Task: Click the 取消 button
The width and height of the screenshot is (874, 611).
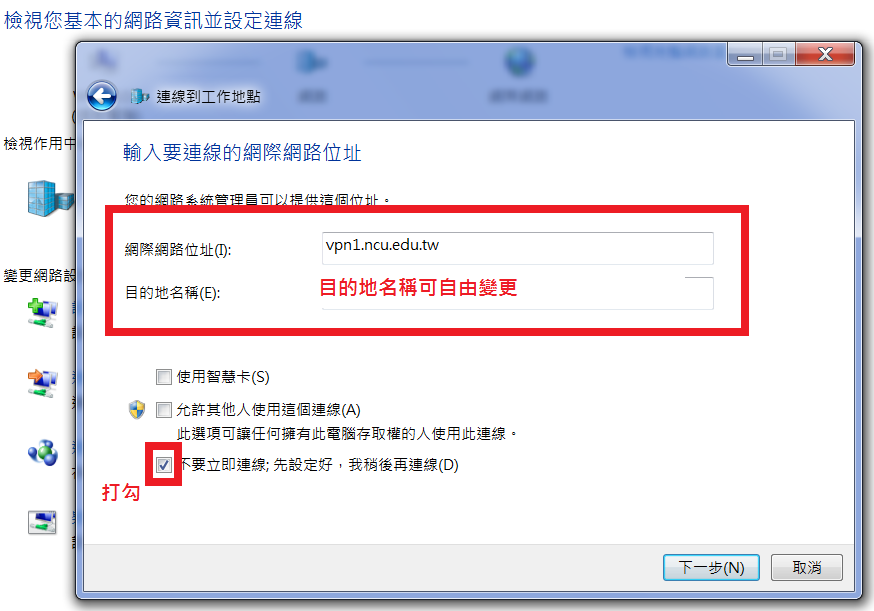Action: pyautogui.click(x=807, y=568)
